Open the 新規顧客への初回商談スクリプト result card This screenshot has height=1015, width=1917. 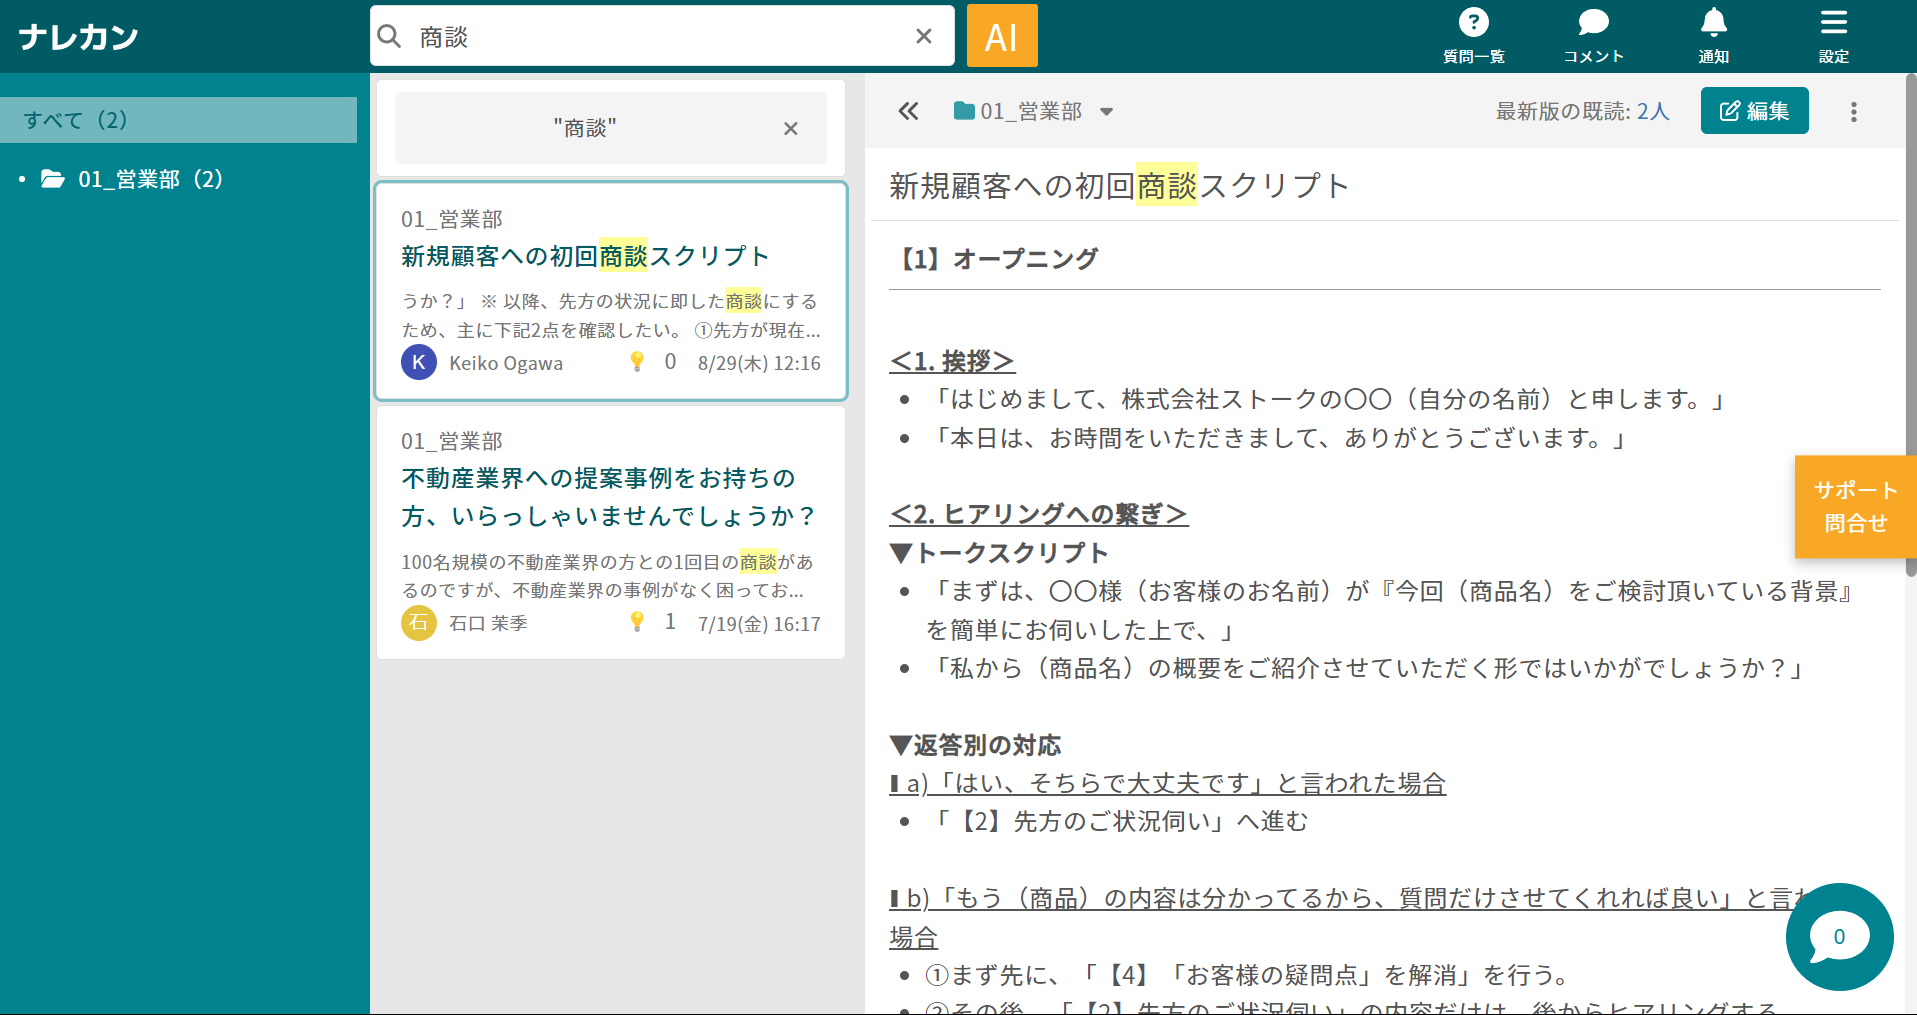[x=611, y=291]
